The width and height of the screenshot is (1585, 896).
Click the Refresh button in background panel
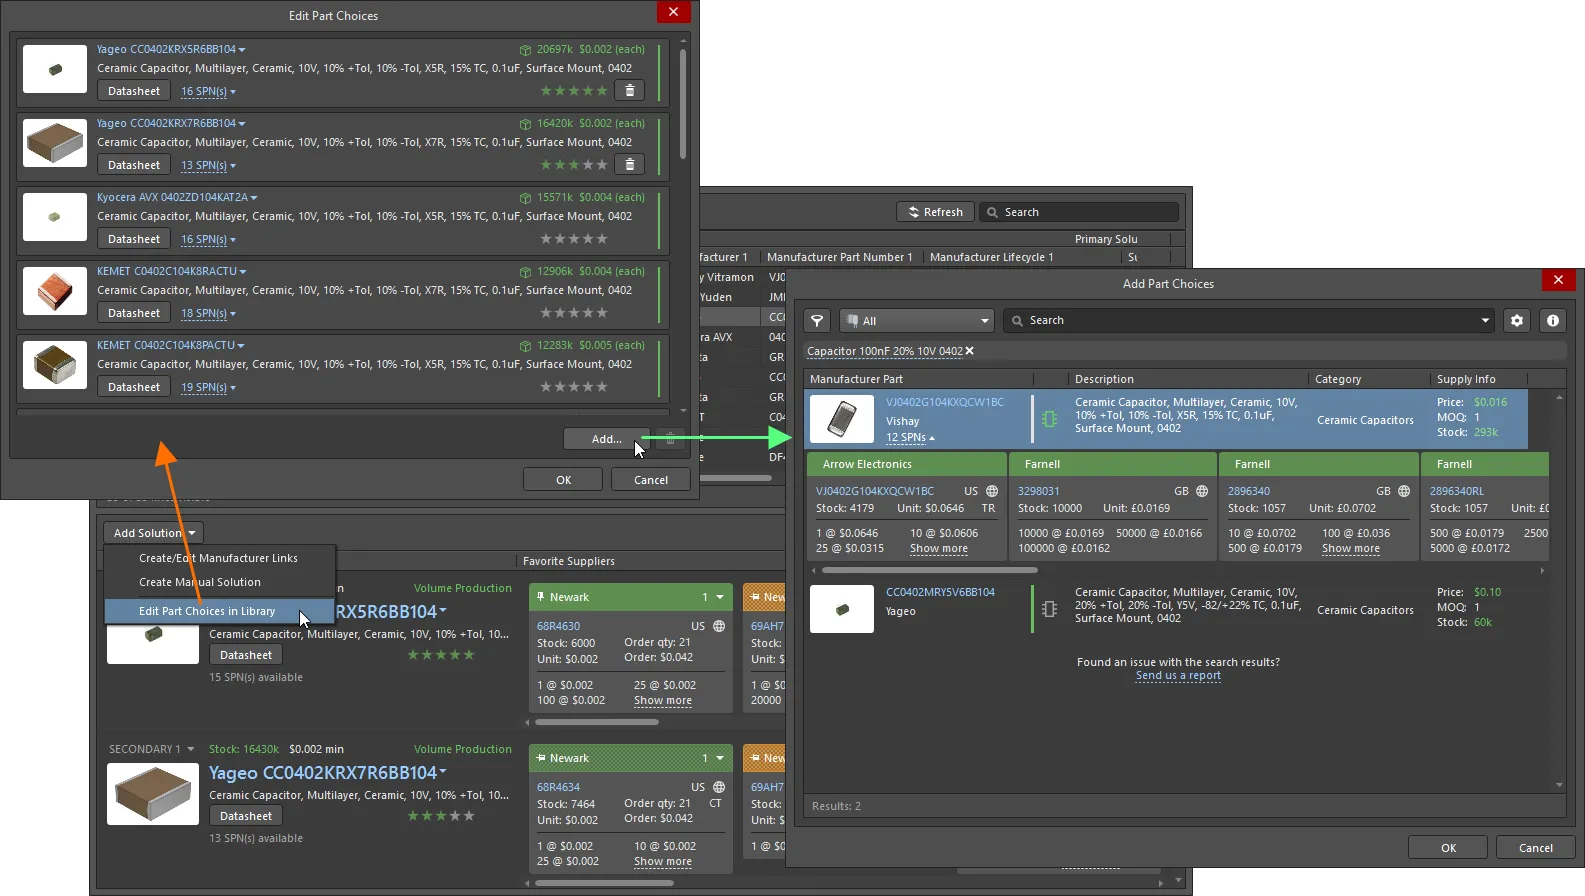(935, 212)
